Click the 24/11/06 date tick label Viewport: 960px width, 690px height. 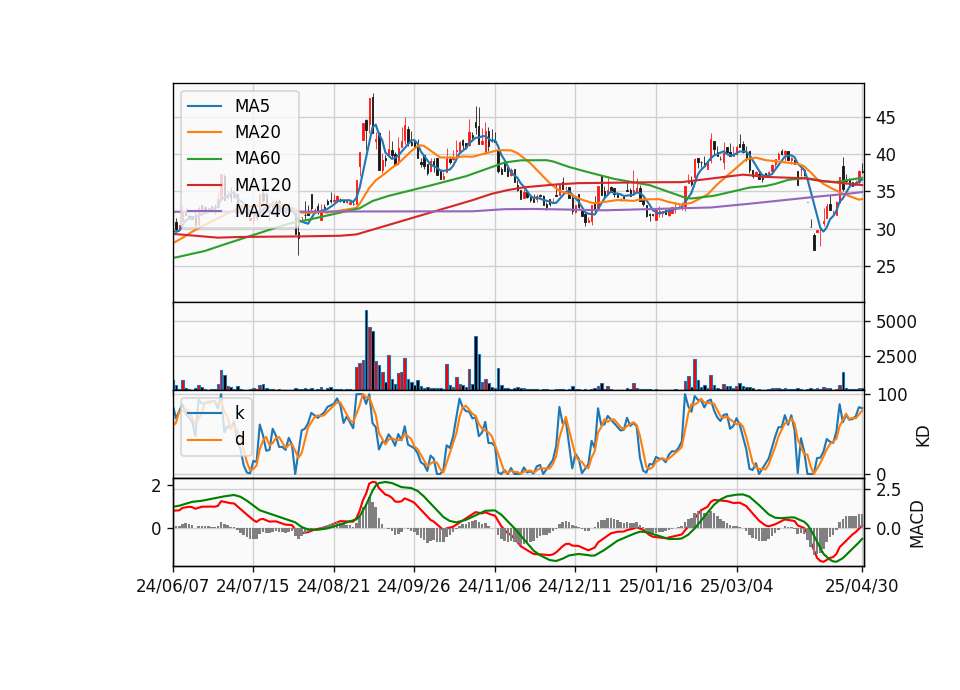[x=495, y=587]
